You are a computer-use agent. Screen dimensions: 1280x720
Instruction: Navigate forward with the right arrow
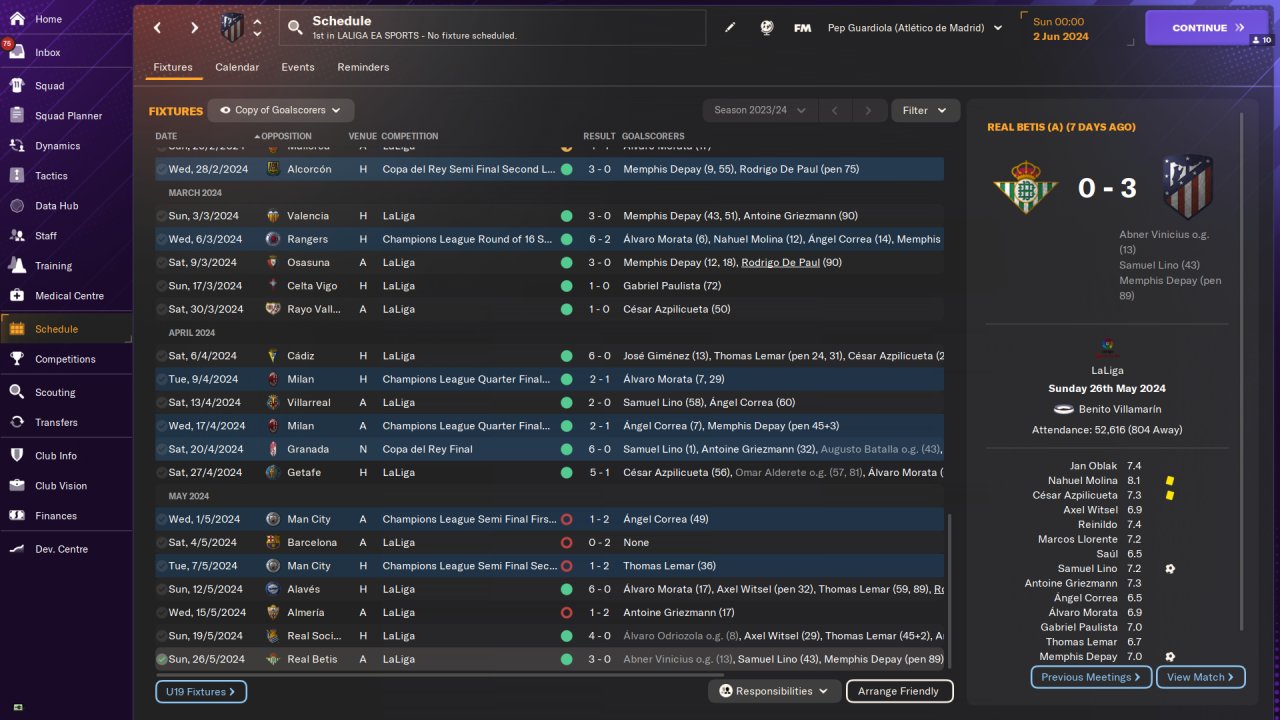194,28
